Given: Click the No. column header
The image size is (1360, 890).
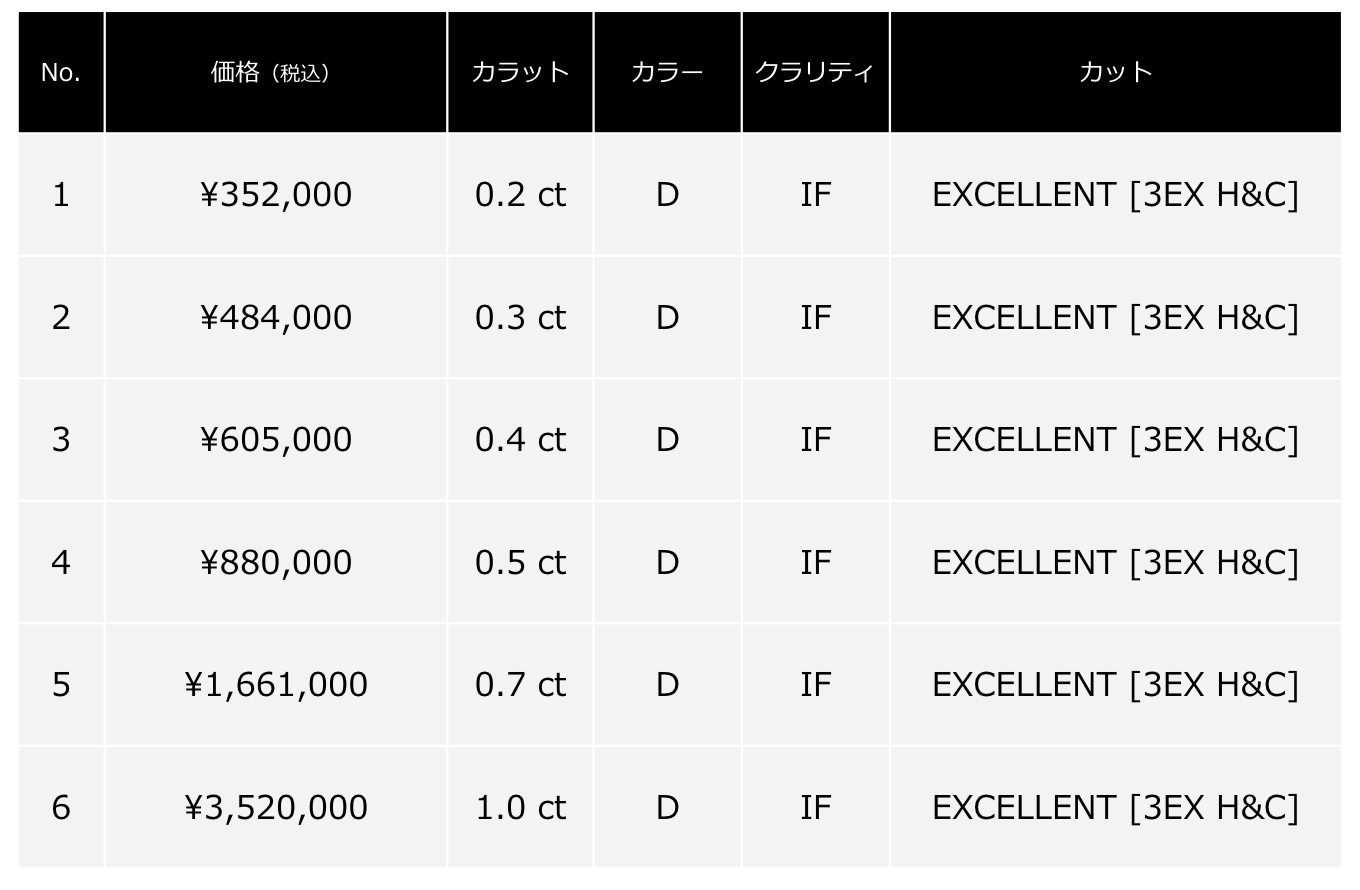Looking at the screenshot, I should (61, 73).
